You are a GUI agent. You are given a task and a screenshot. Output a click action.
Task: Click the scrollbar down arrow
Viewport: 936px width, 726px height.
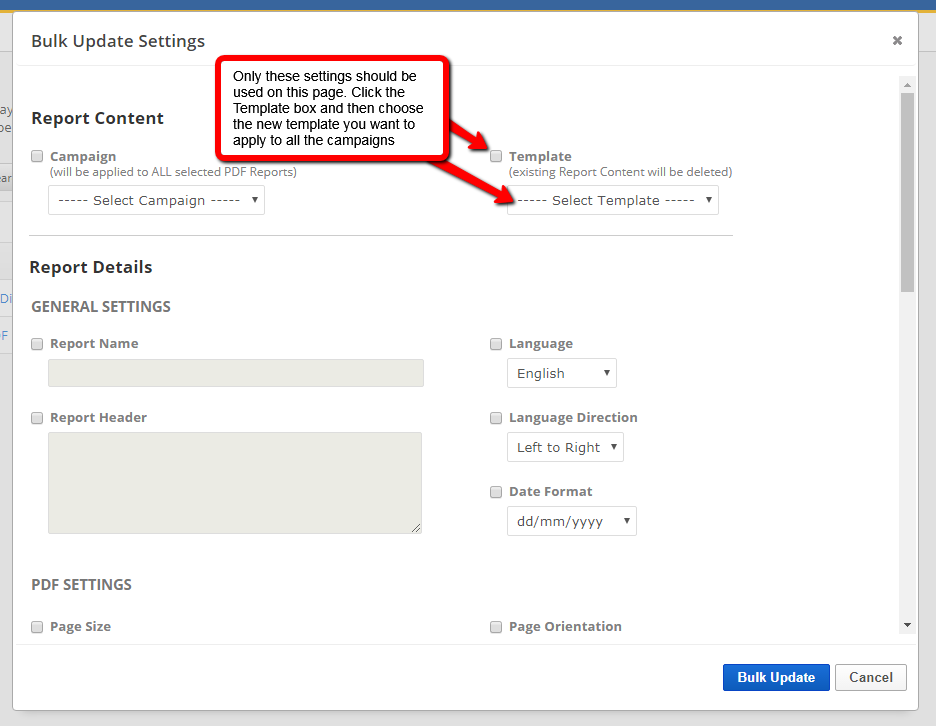pos(907,625)
